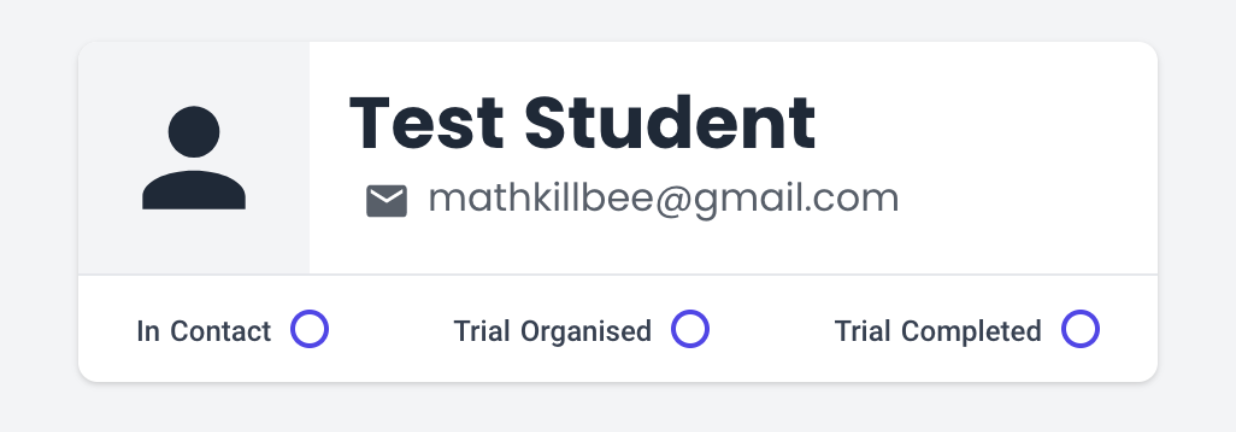Select the "Trial Completed" label text
The image size is (1236, 432).
tap(937, 331)
